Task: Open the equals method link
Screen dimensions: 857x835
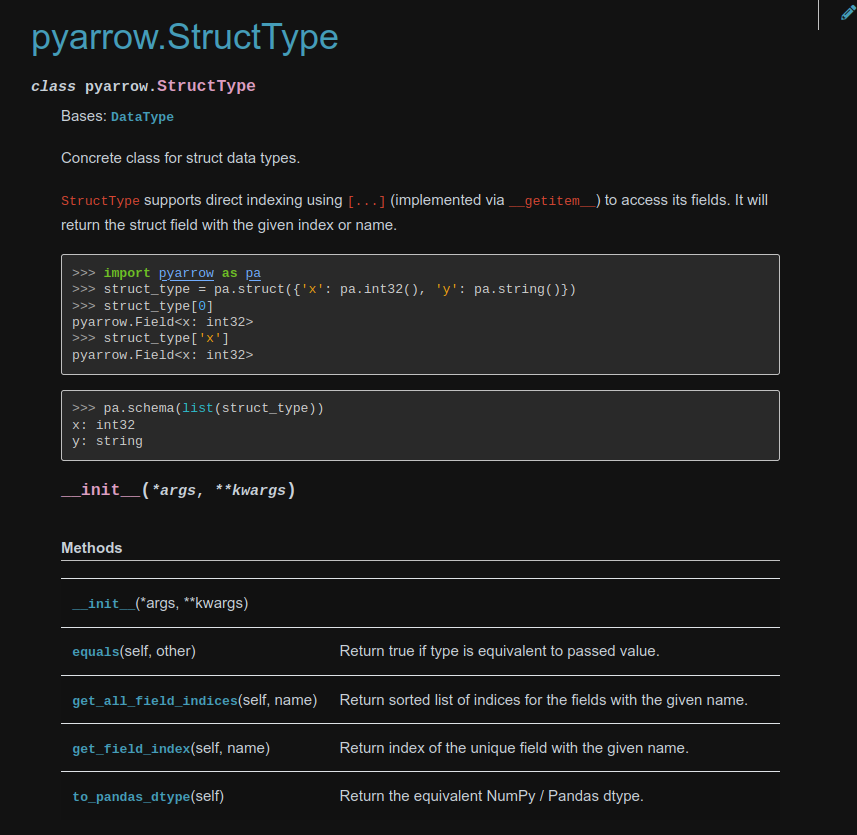Action: click(96, 652)
